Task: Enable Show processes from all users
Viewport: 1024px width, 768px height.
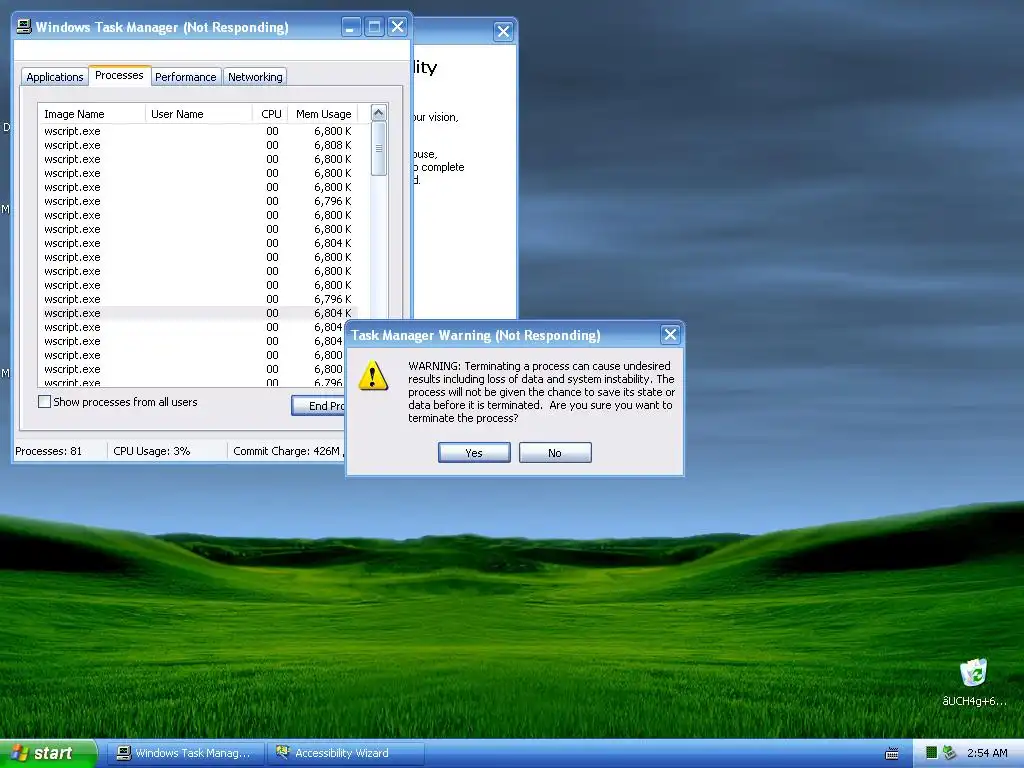Action: [44, 402]
